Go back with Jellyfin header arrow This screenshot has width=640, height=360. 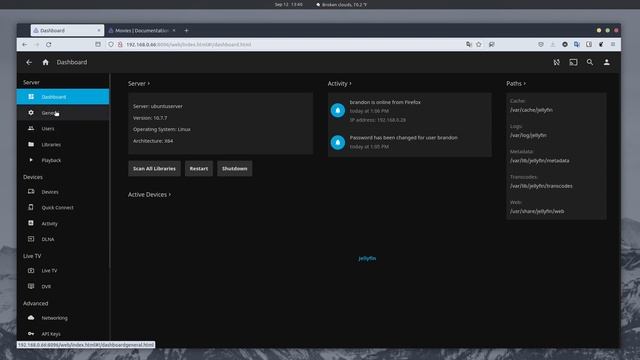[x=29, y=62]
